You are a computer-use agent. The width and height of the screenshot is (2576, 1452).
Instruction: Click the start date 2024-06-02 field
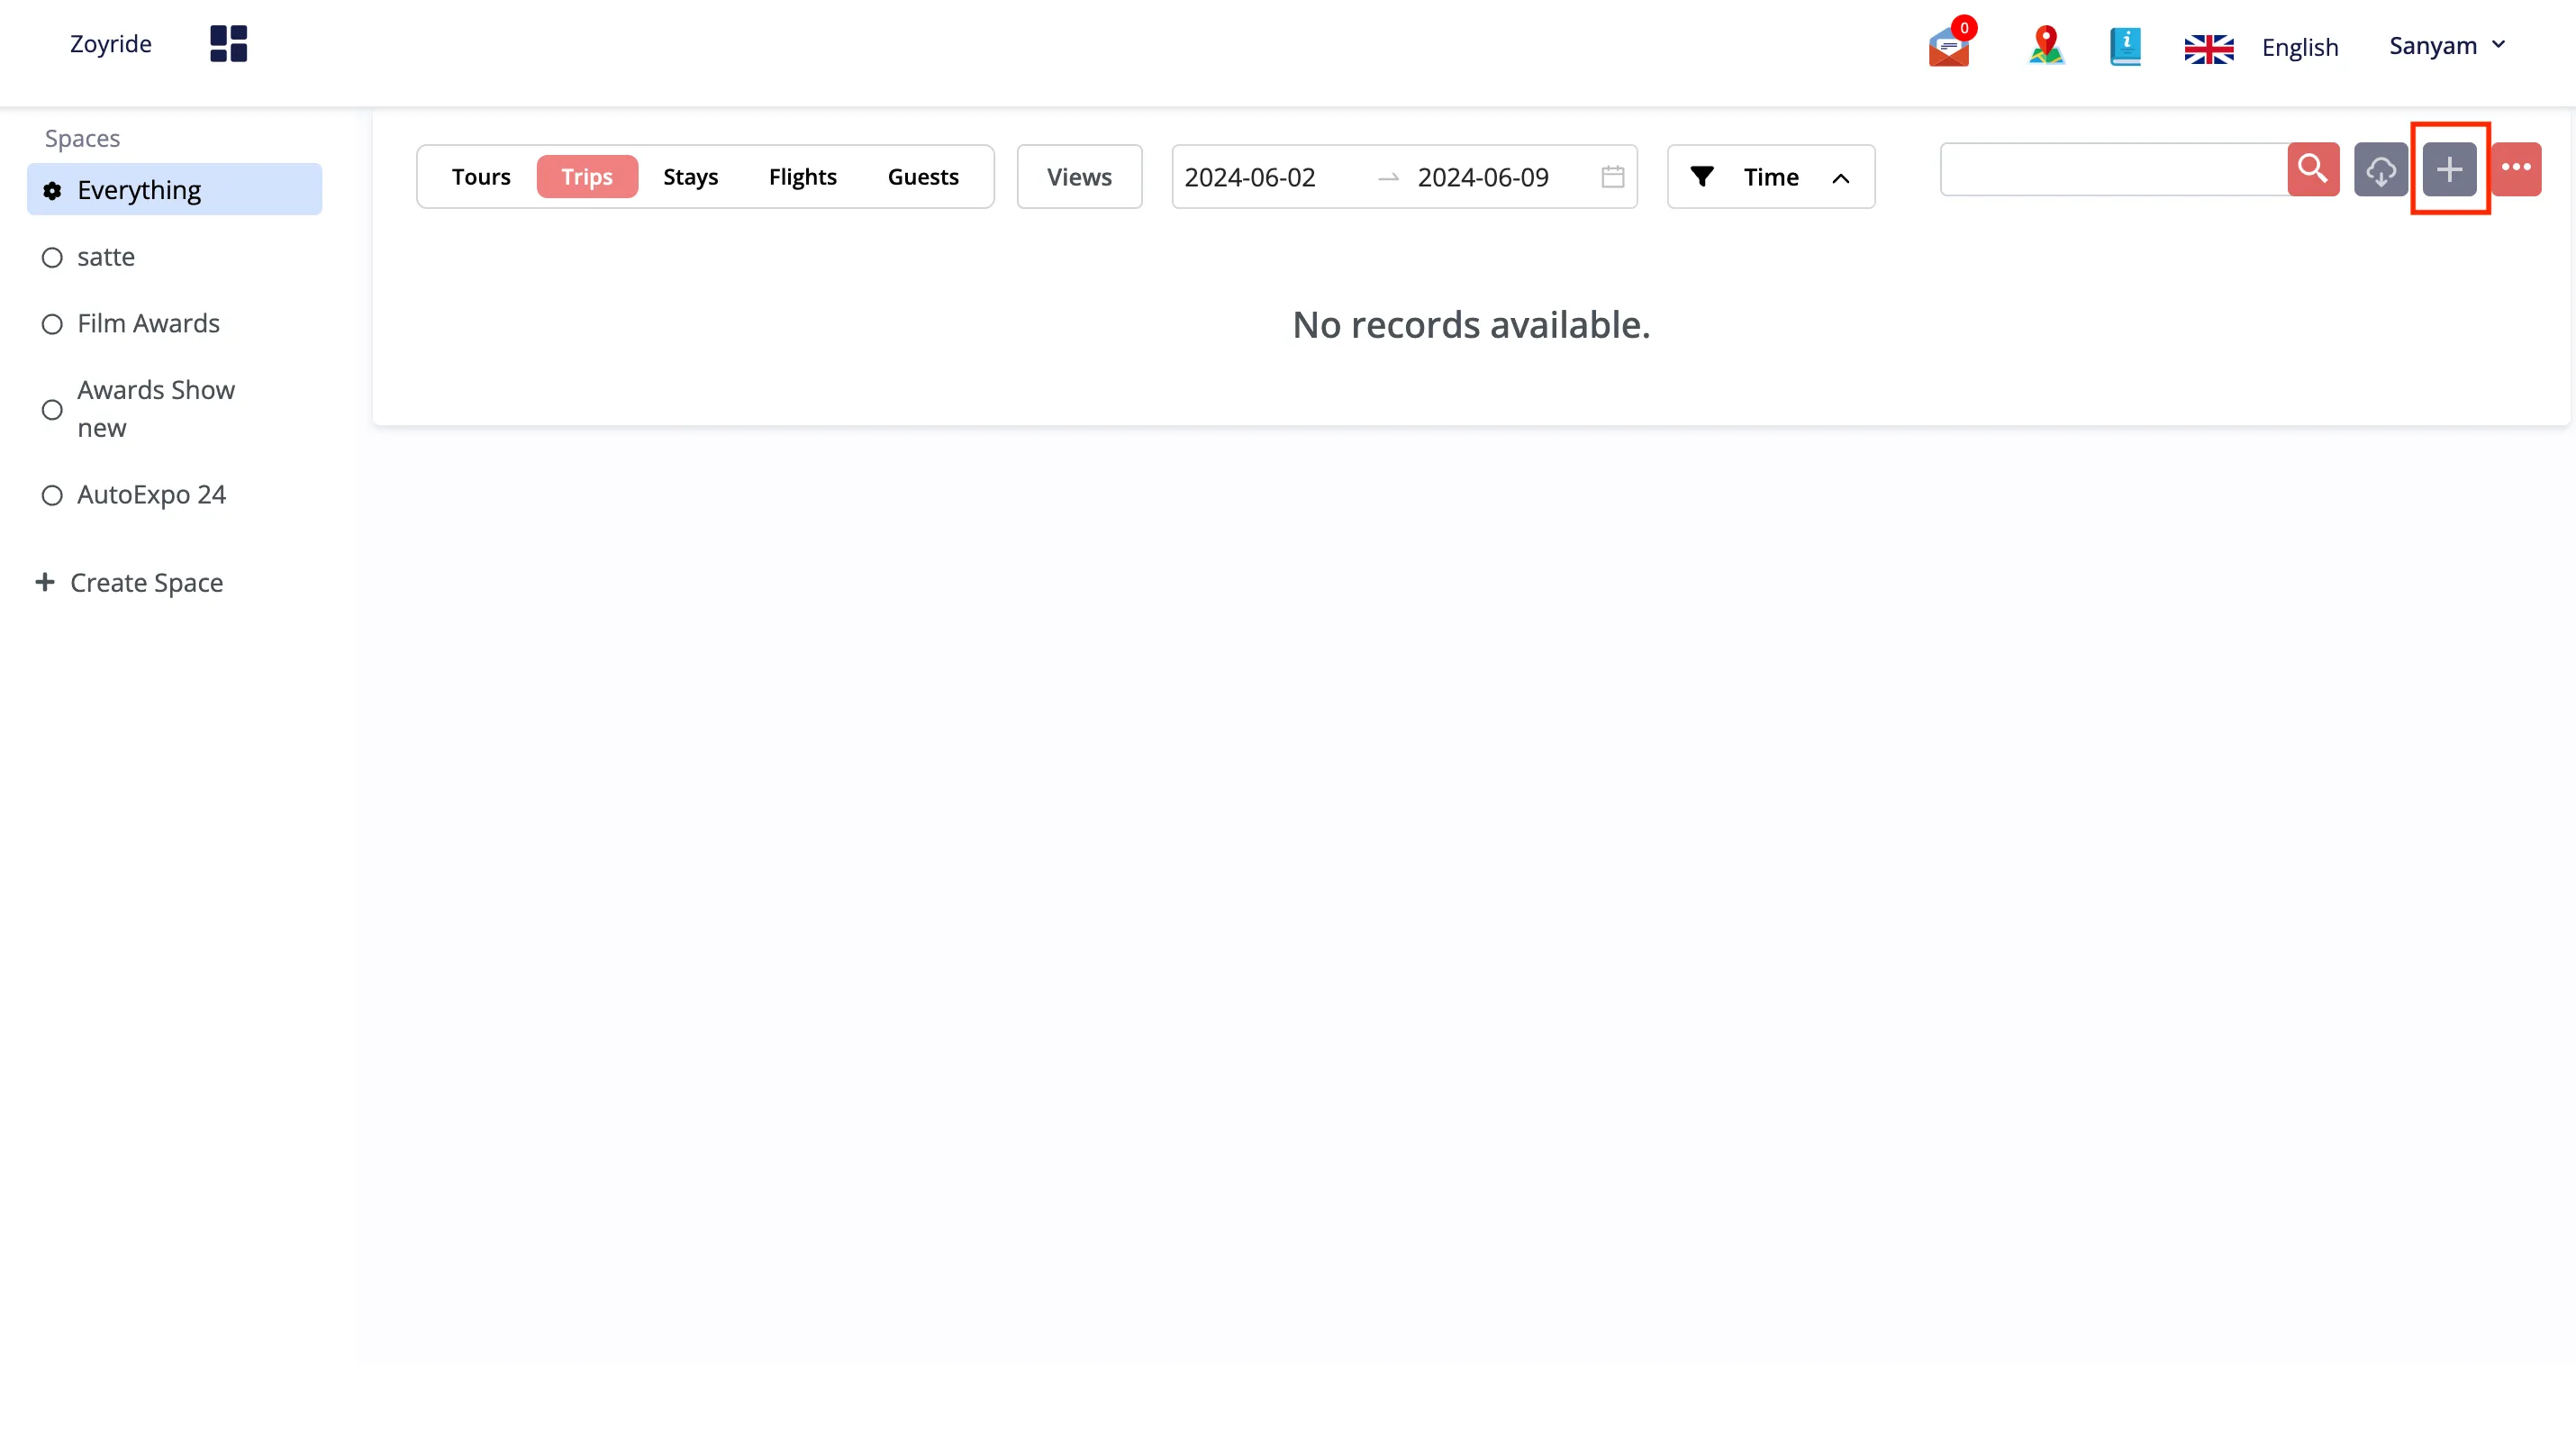[x=1250, y=177]
